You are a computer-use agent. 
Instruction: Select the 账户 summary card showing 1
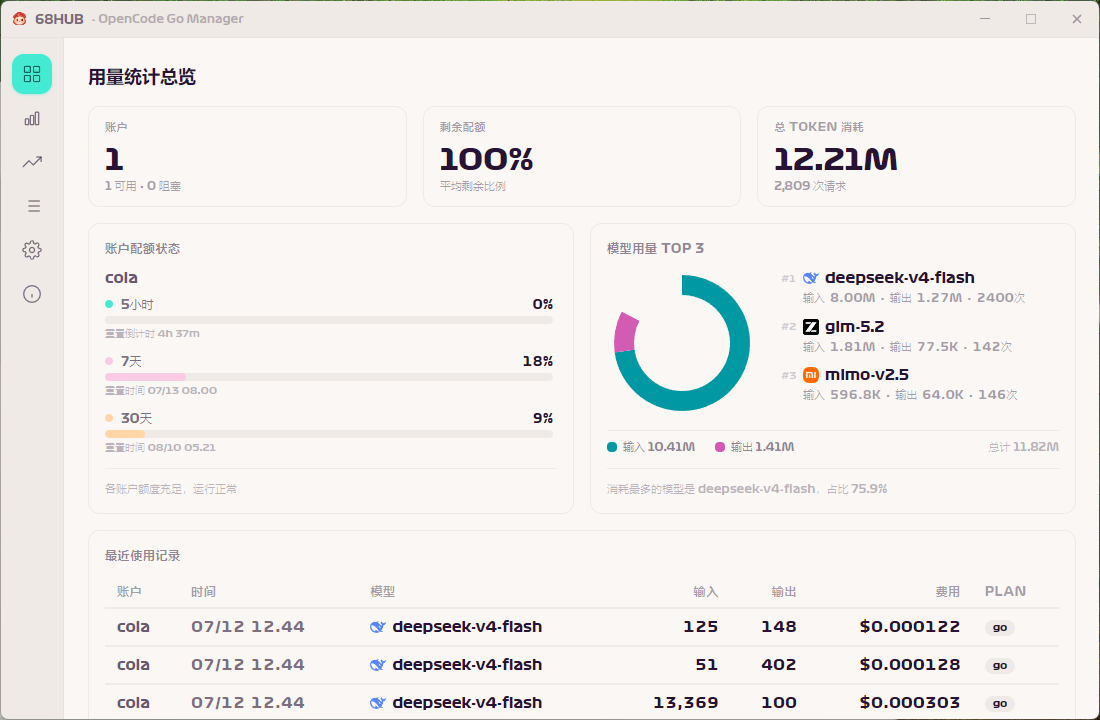pos(247,156)
